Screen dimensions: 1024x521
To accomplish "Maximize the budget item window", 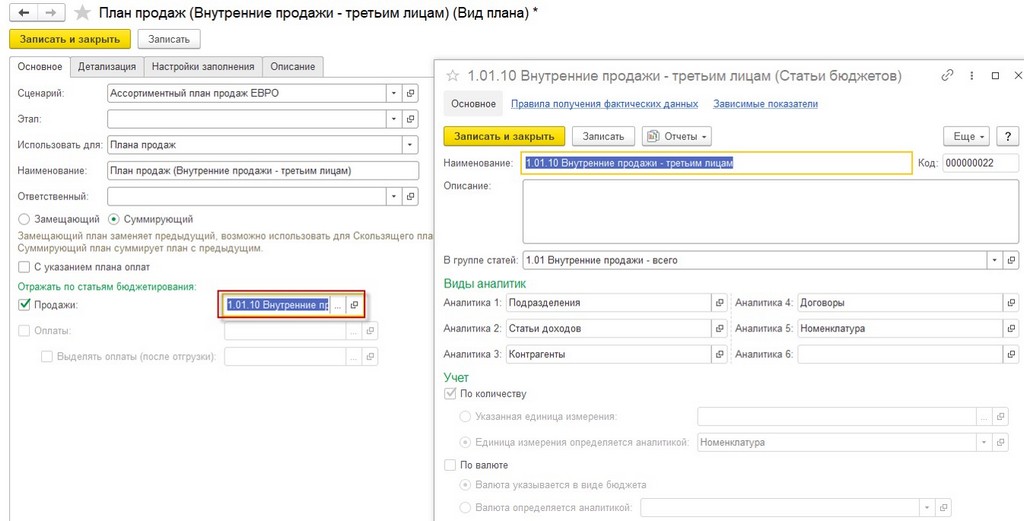I will pyautogui.click(x=995, y=76).
